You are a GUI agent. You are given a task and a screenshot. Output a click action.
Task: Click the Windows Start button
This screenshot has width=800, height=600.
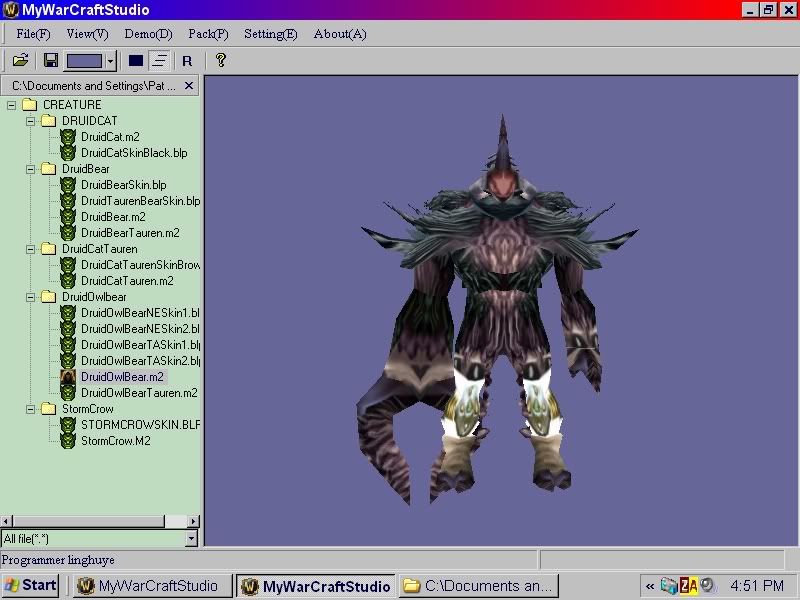(30, 585)
